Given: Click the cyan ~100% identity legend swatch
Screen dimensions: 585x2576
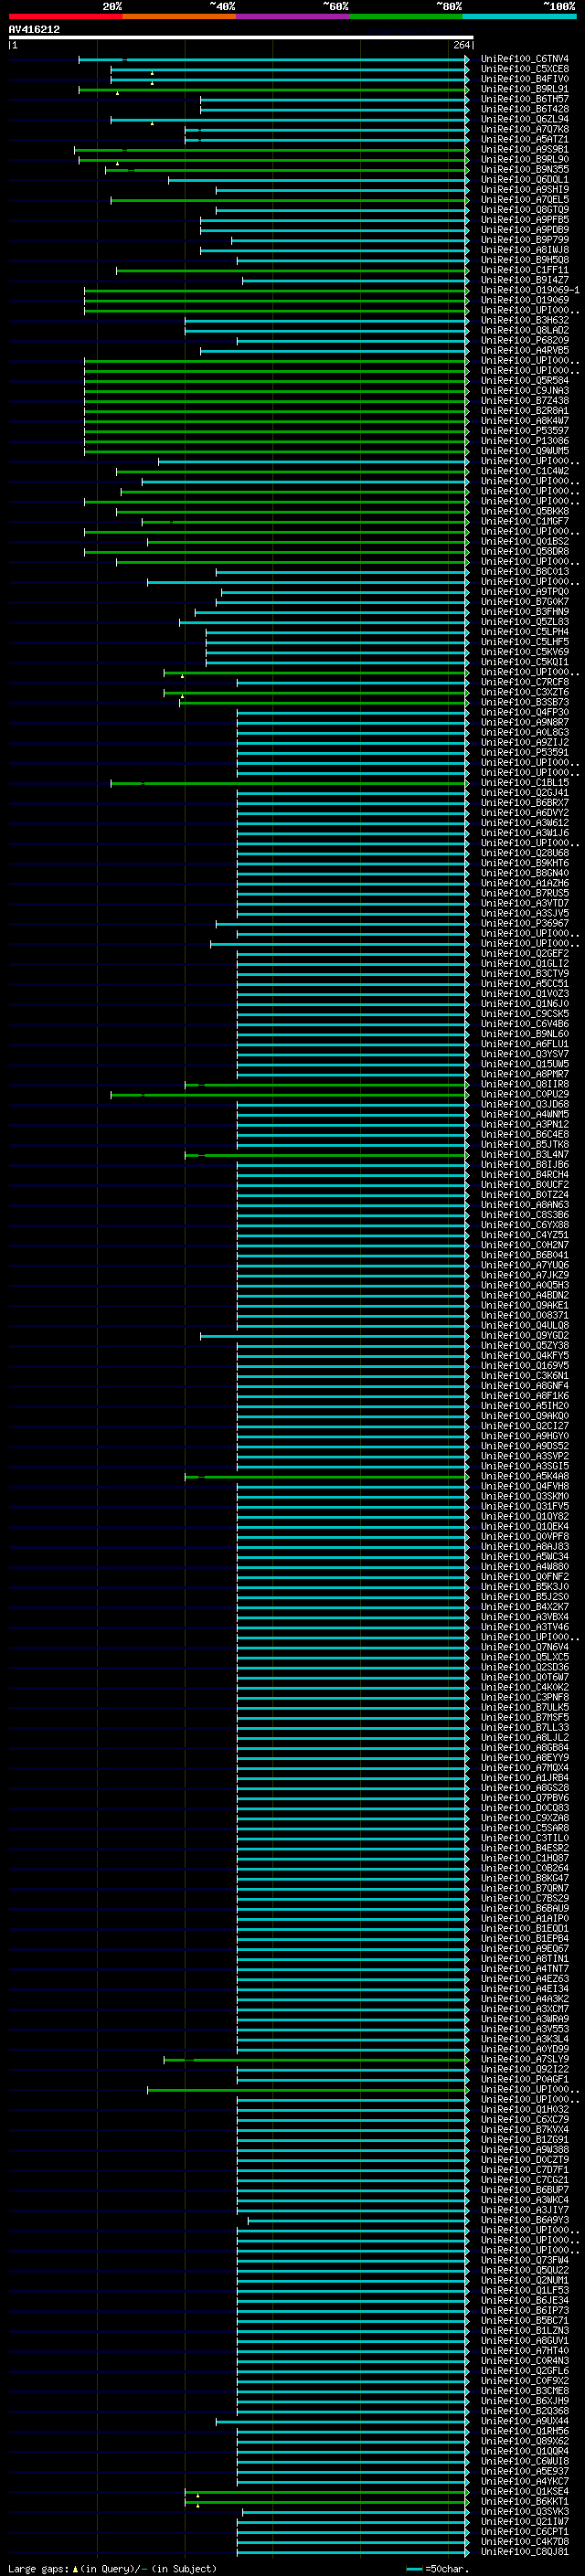Looking at the screenshot, I should pyautogui.click(x=519, y=17).
